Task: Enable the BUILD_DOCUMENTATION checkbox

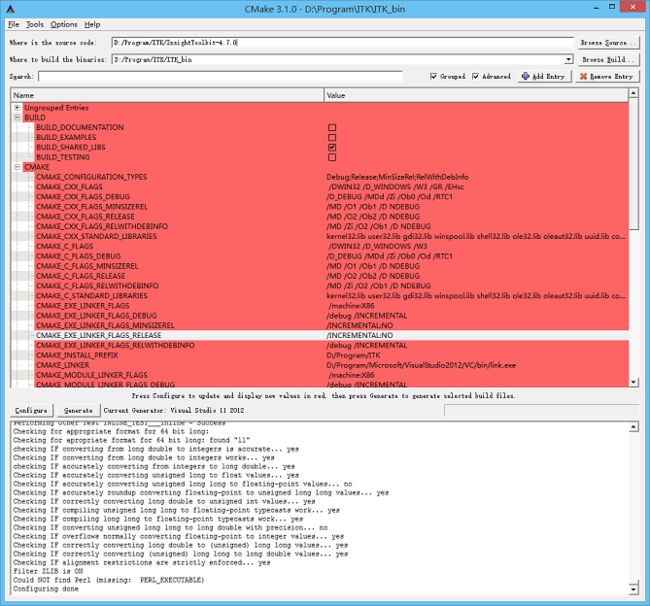Action: pos(332,127)
